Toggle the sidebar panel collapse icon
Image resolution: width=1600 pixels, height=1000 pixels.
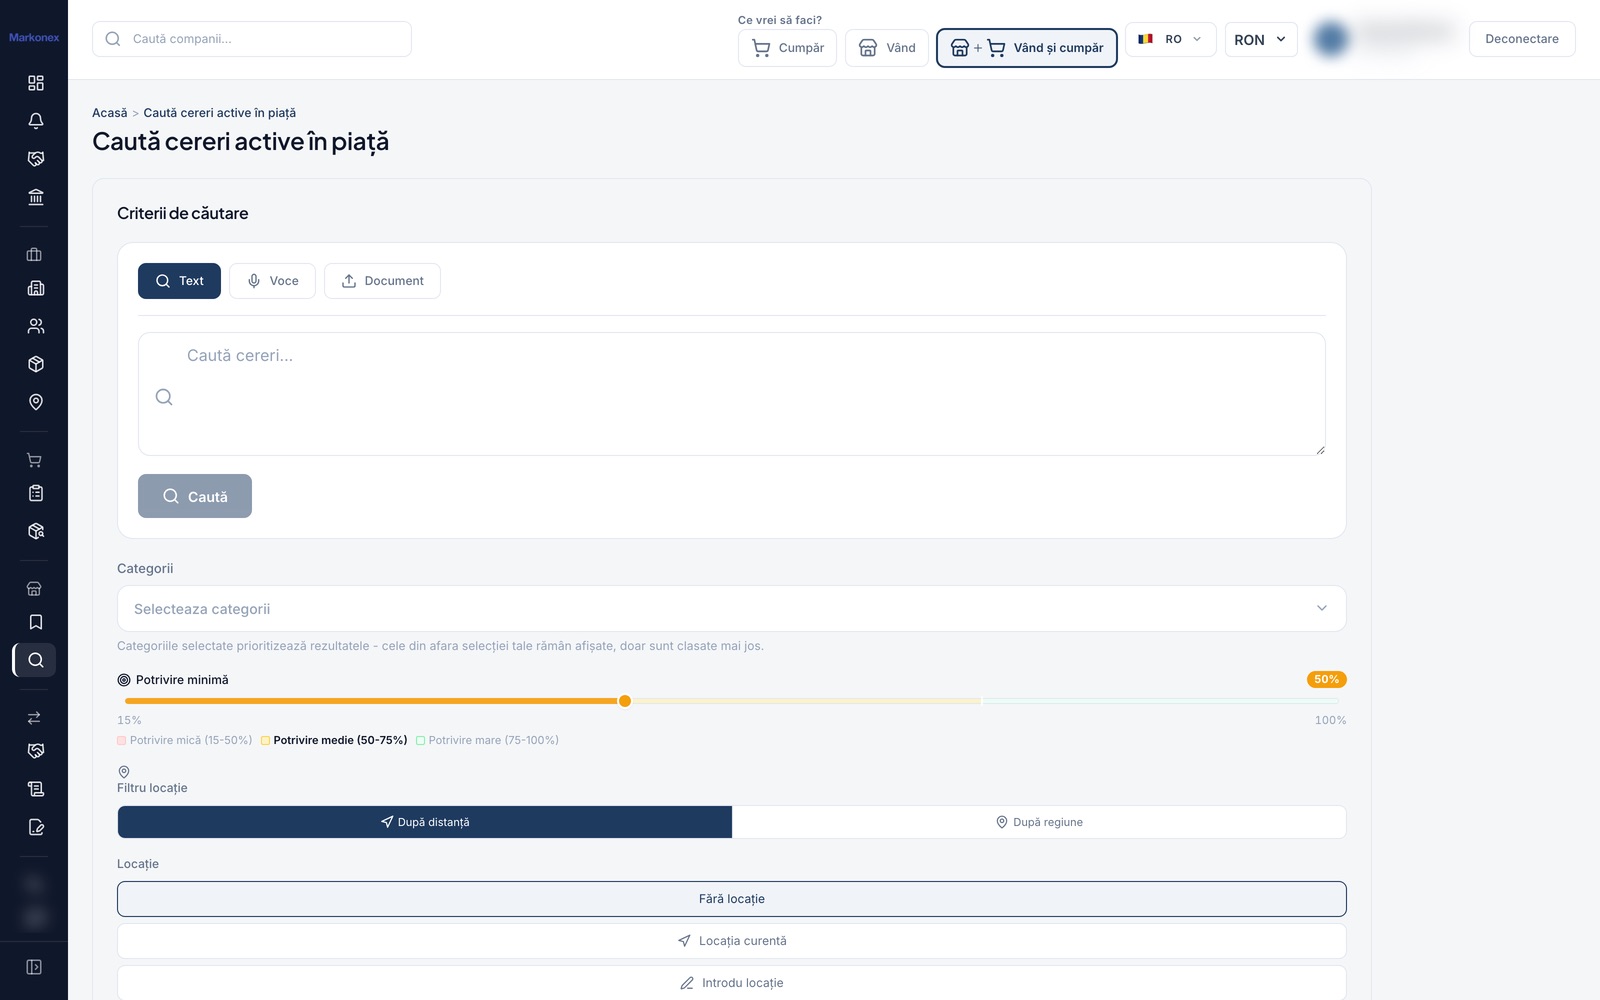34,967
